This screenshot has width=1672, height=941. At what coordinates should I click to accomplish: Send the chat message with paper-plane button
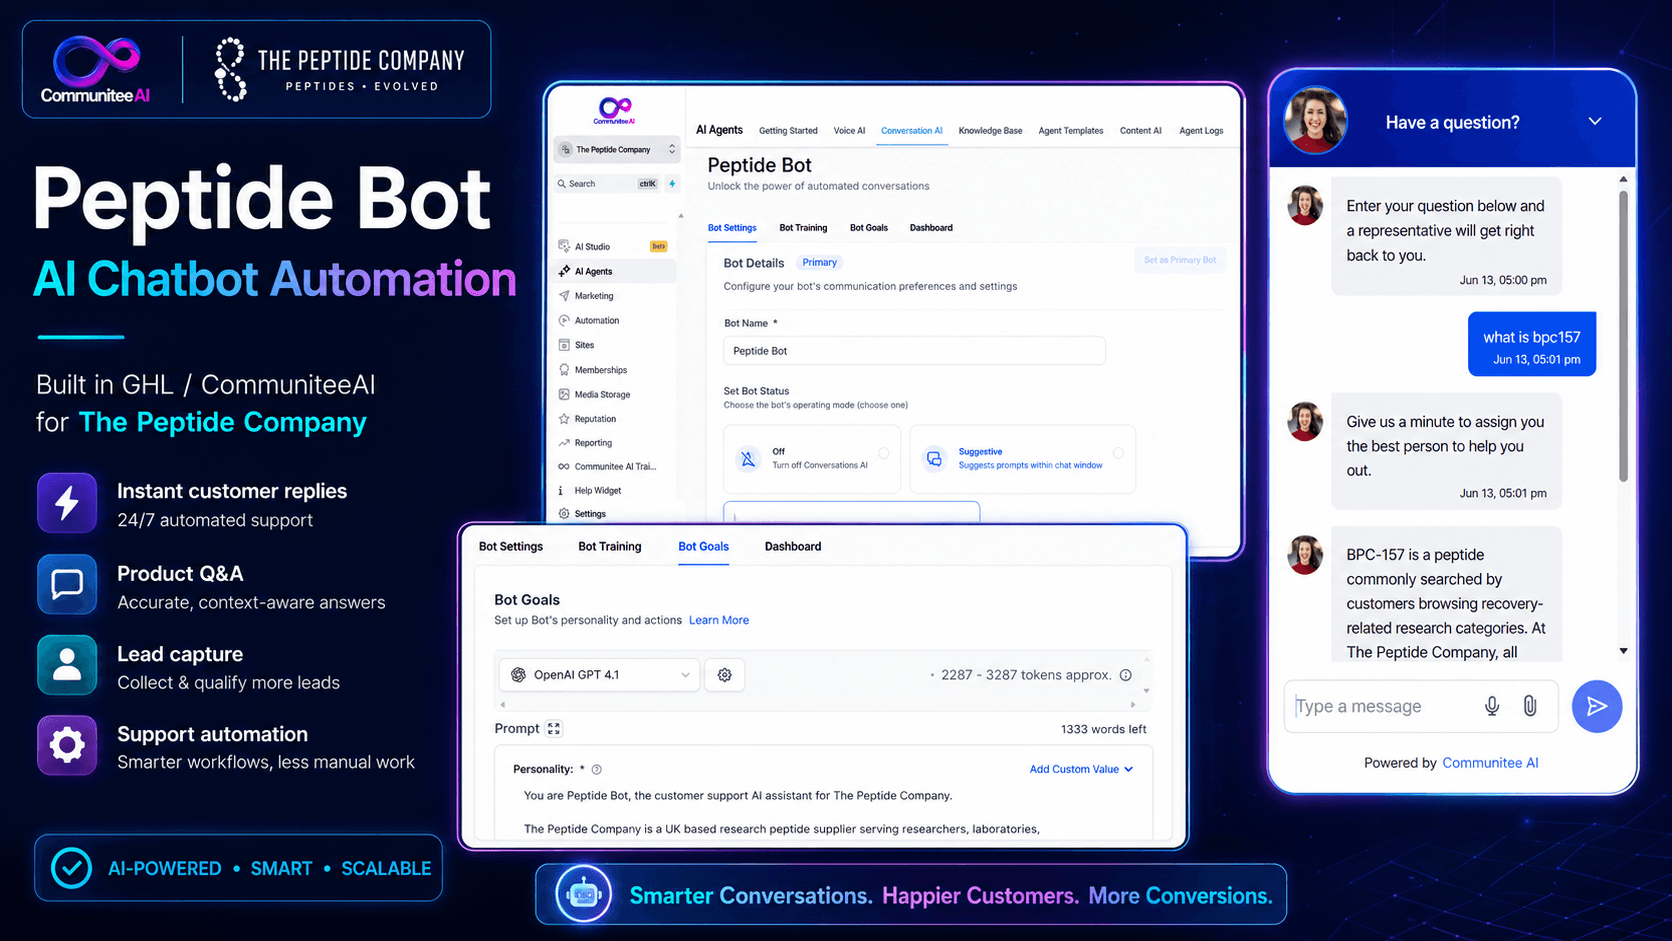click(1597, 706)
